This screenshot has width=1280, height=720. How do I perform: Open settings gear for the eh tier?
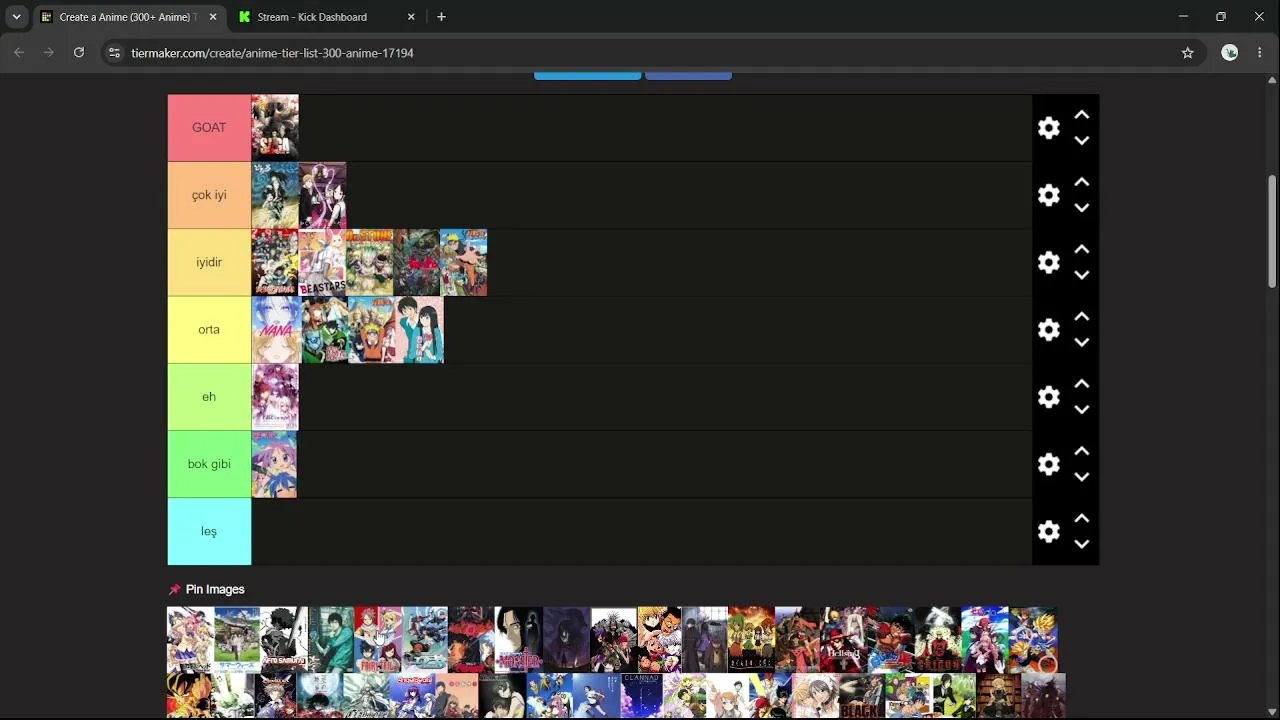(x=1048, y=397)
